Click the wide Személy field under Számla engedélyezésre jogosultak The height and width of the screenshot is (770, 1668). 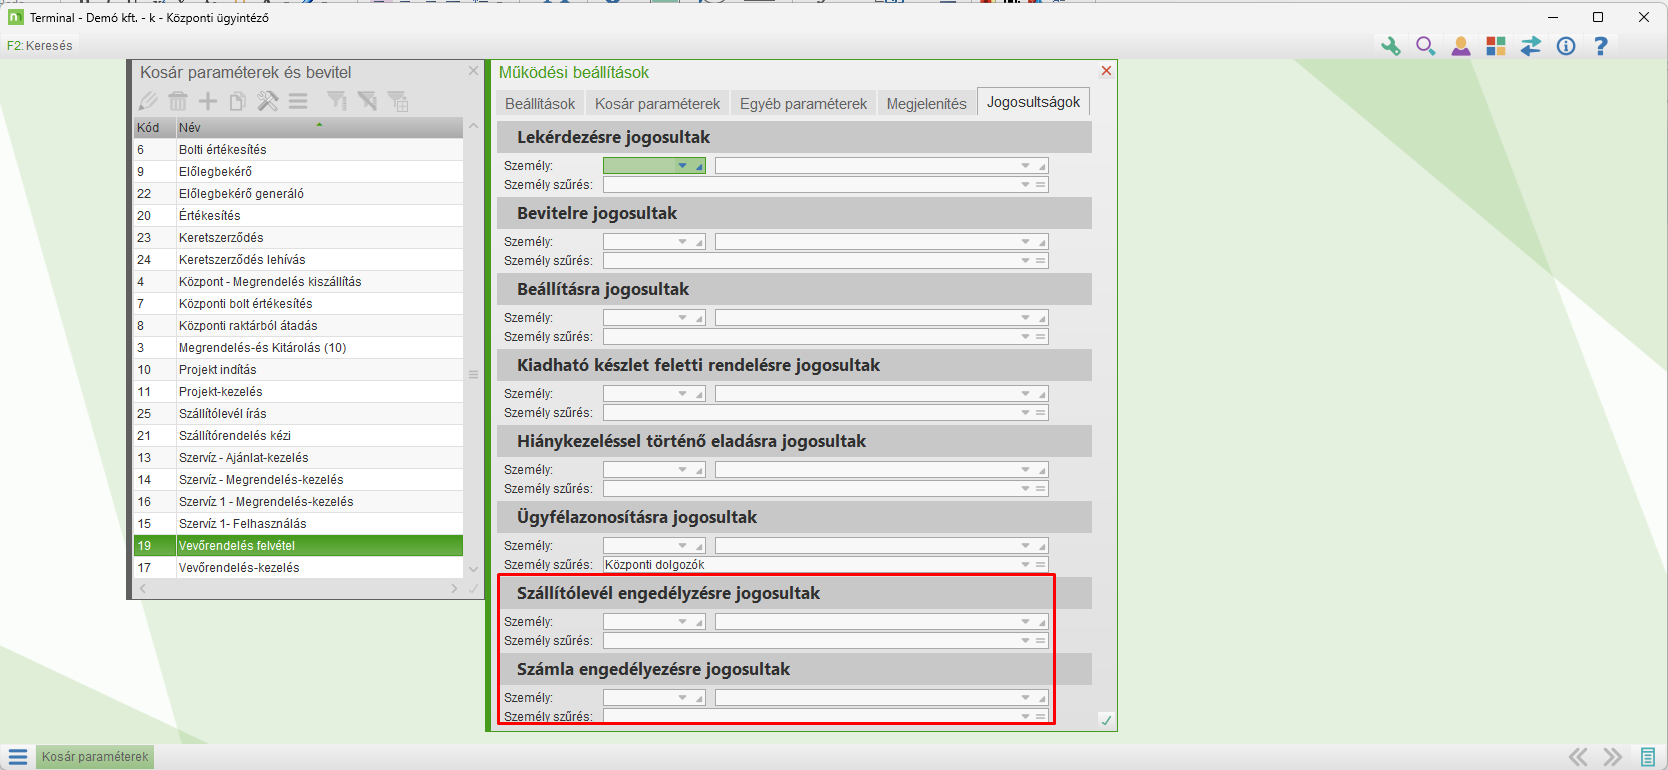[881, 698]
